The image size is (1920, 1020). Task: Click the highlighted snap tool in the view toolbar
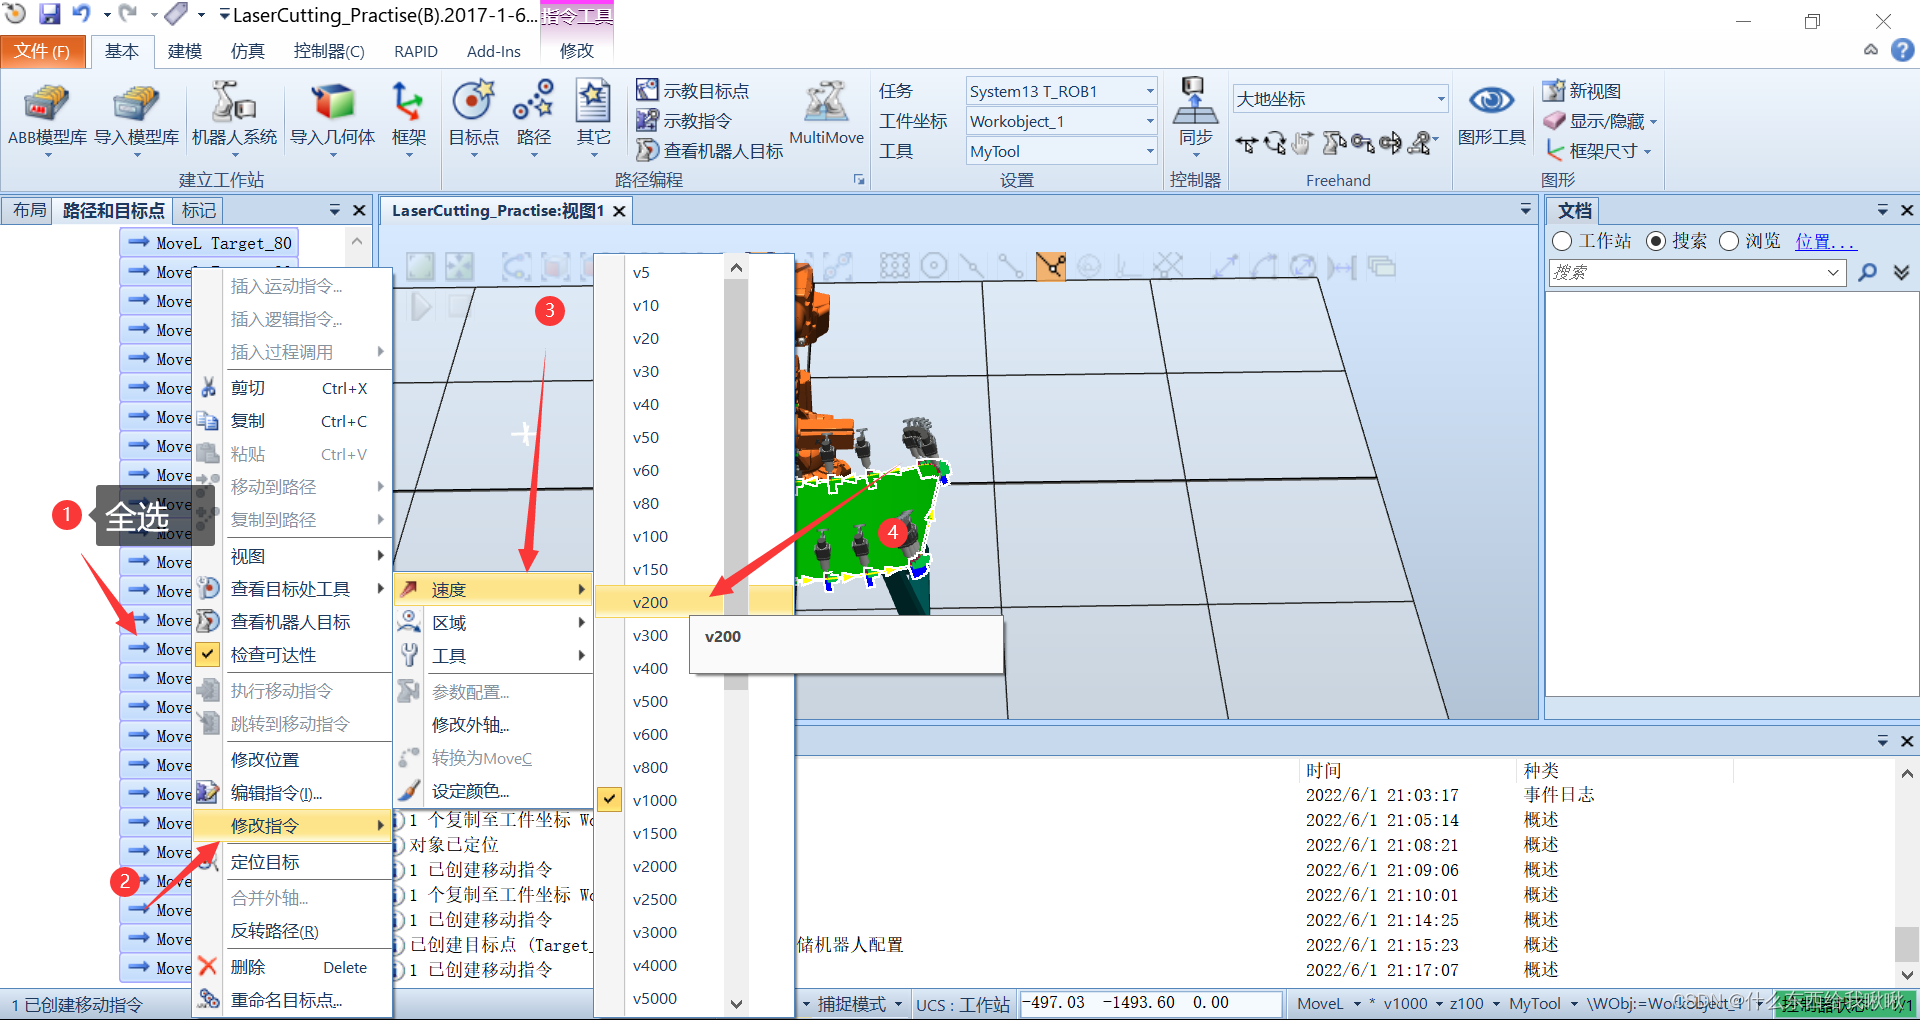click(x=1050, y=266)
